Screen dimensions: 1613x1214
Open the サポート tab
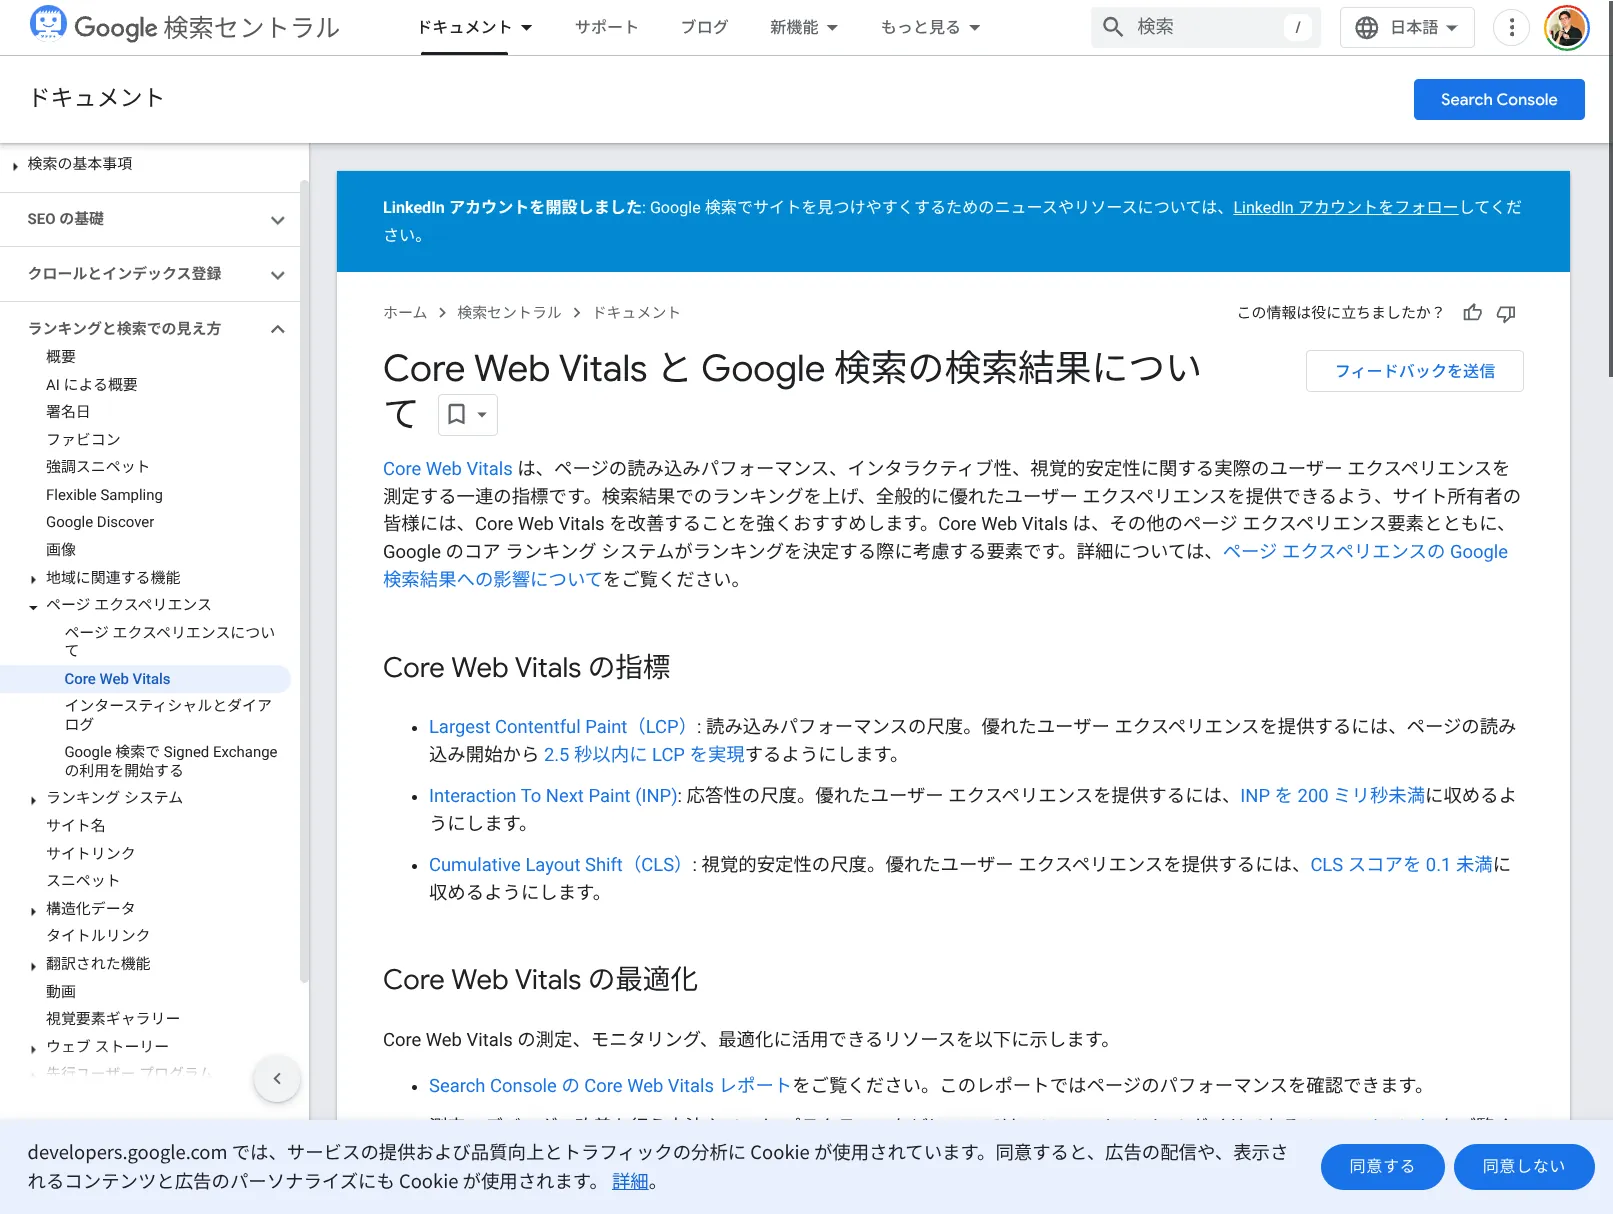tap(606, 27)
